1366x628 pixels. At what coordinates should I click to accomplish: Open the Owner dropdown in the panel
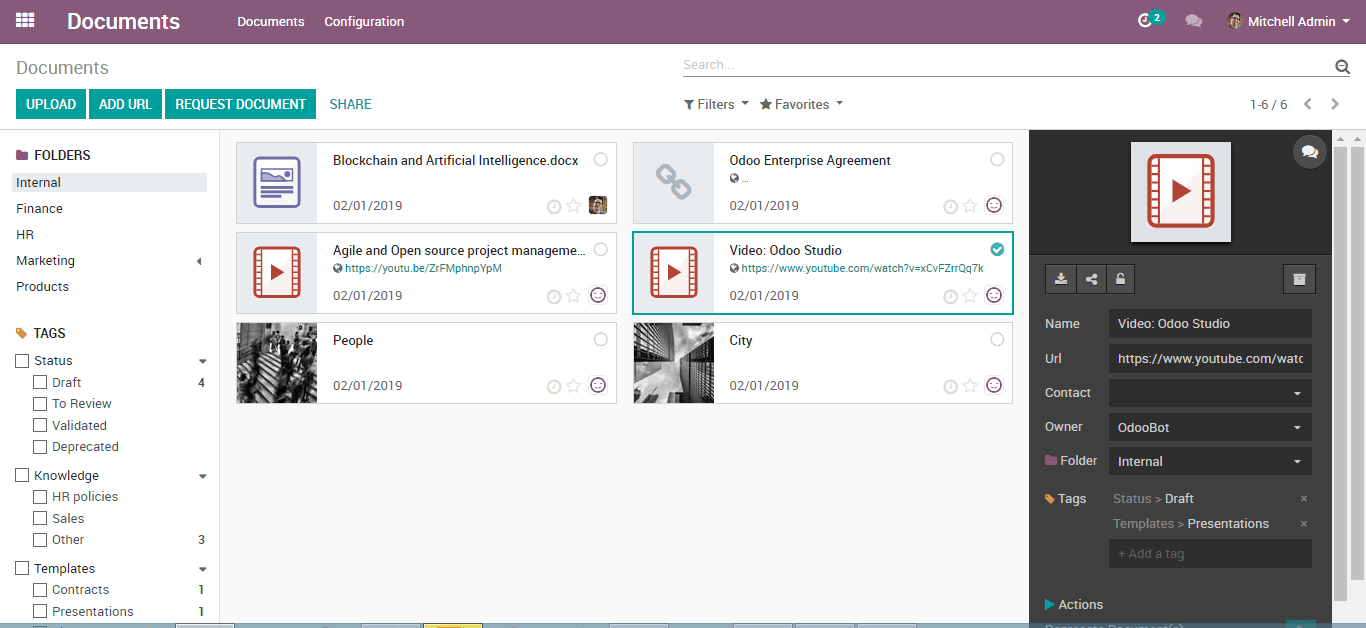tap(1209, 427)
